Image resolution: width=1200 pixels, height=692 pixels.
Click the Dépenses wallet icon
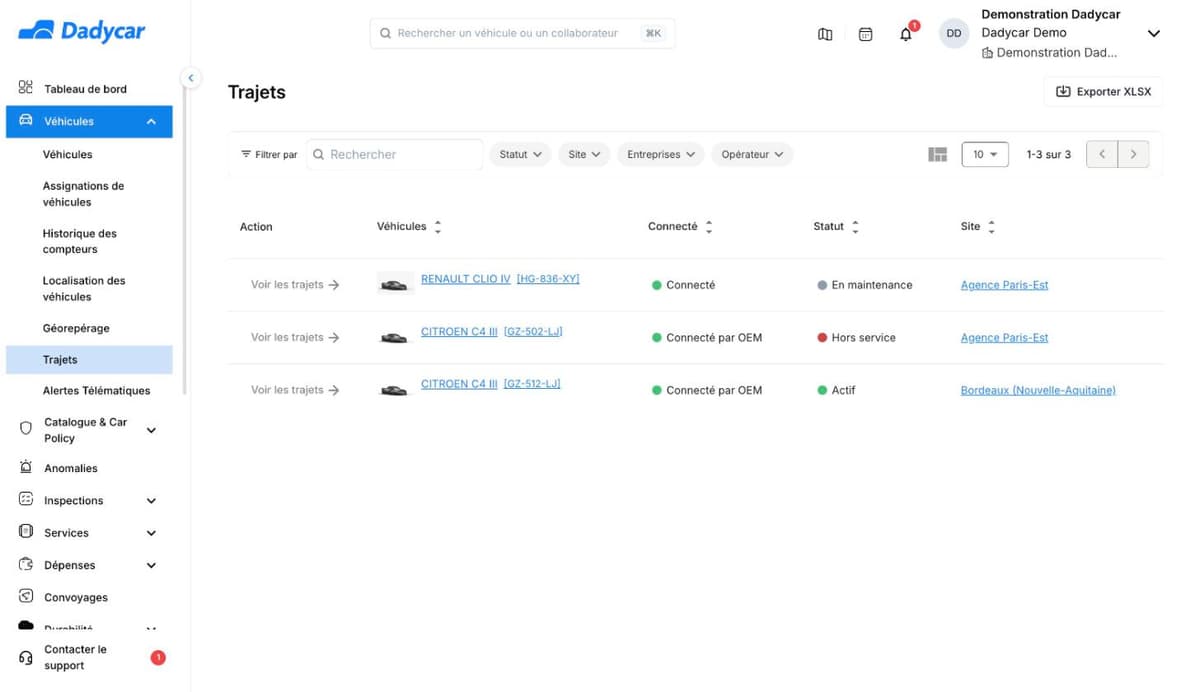(x=26, y=564)
